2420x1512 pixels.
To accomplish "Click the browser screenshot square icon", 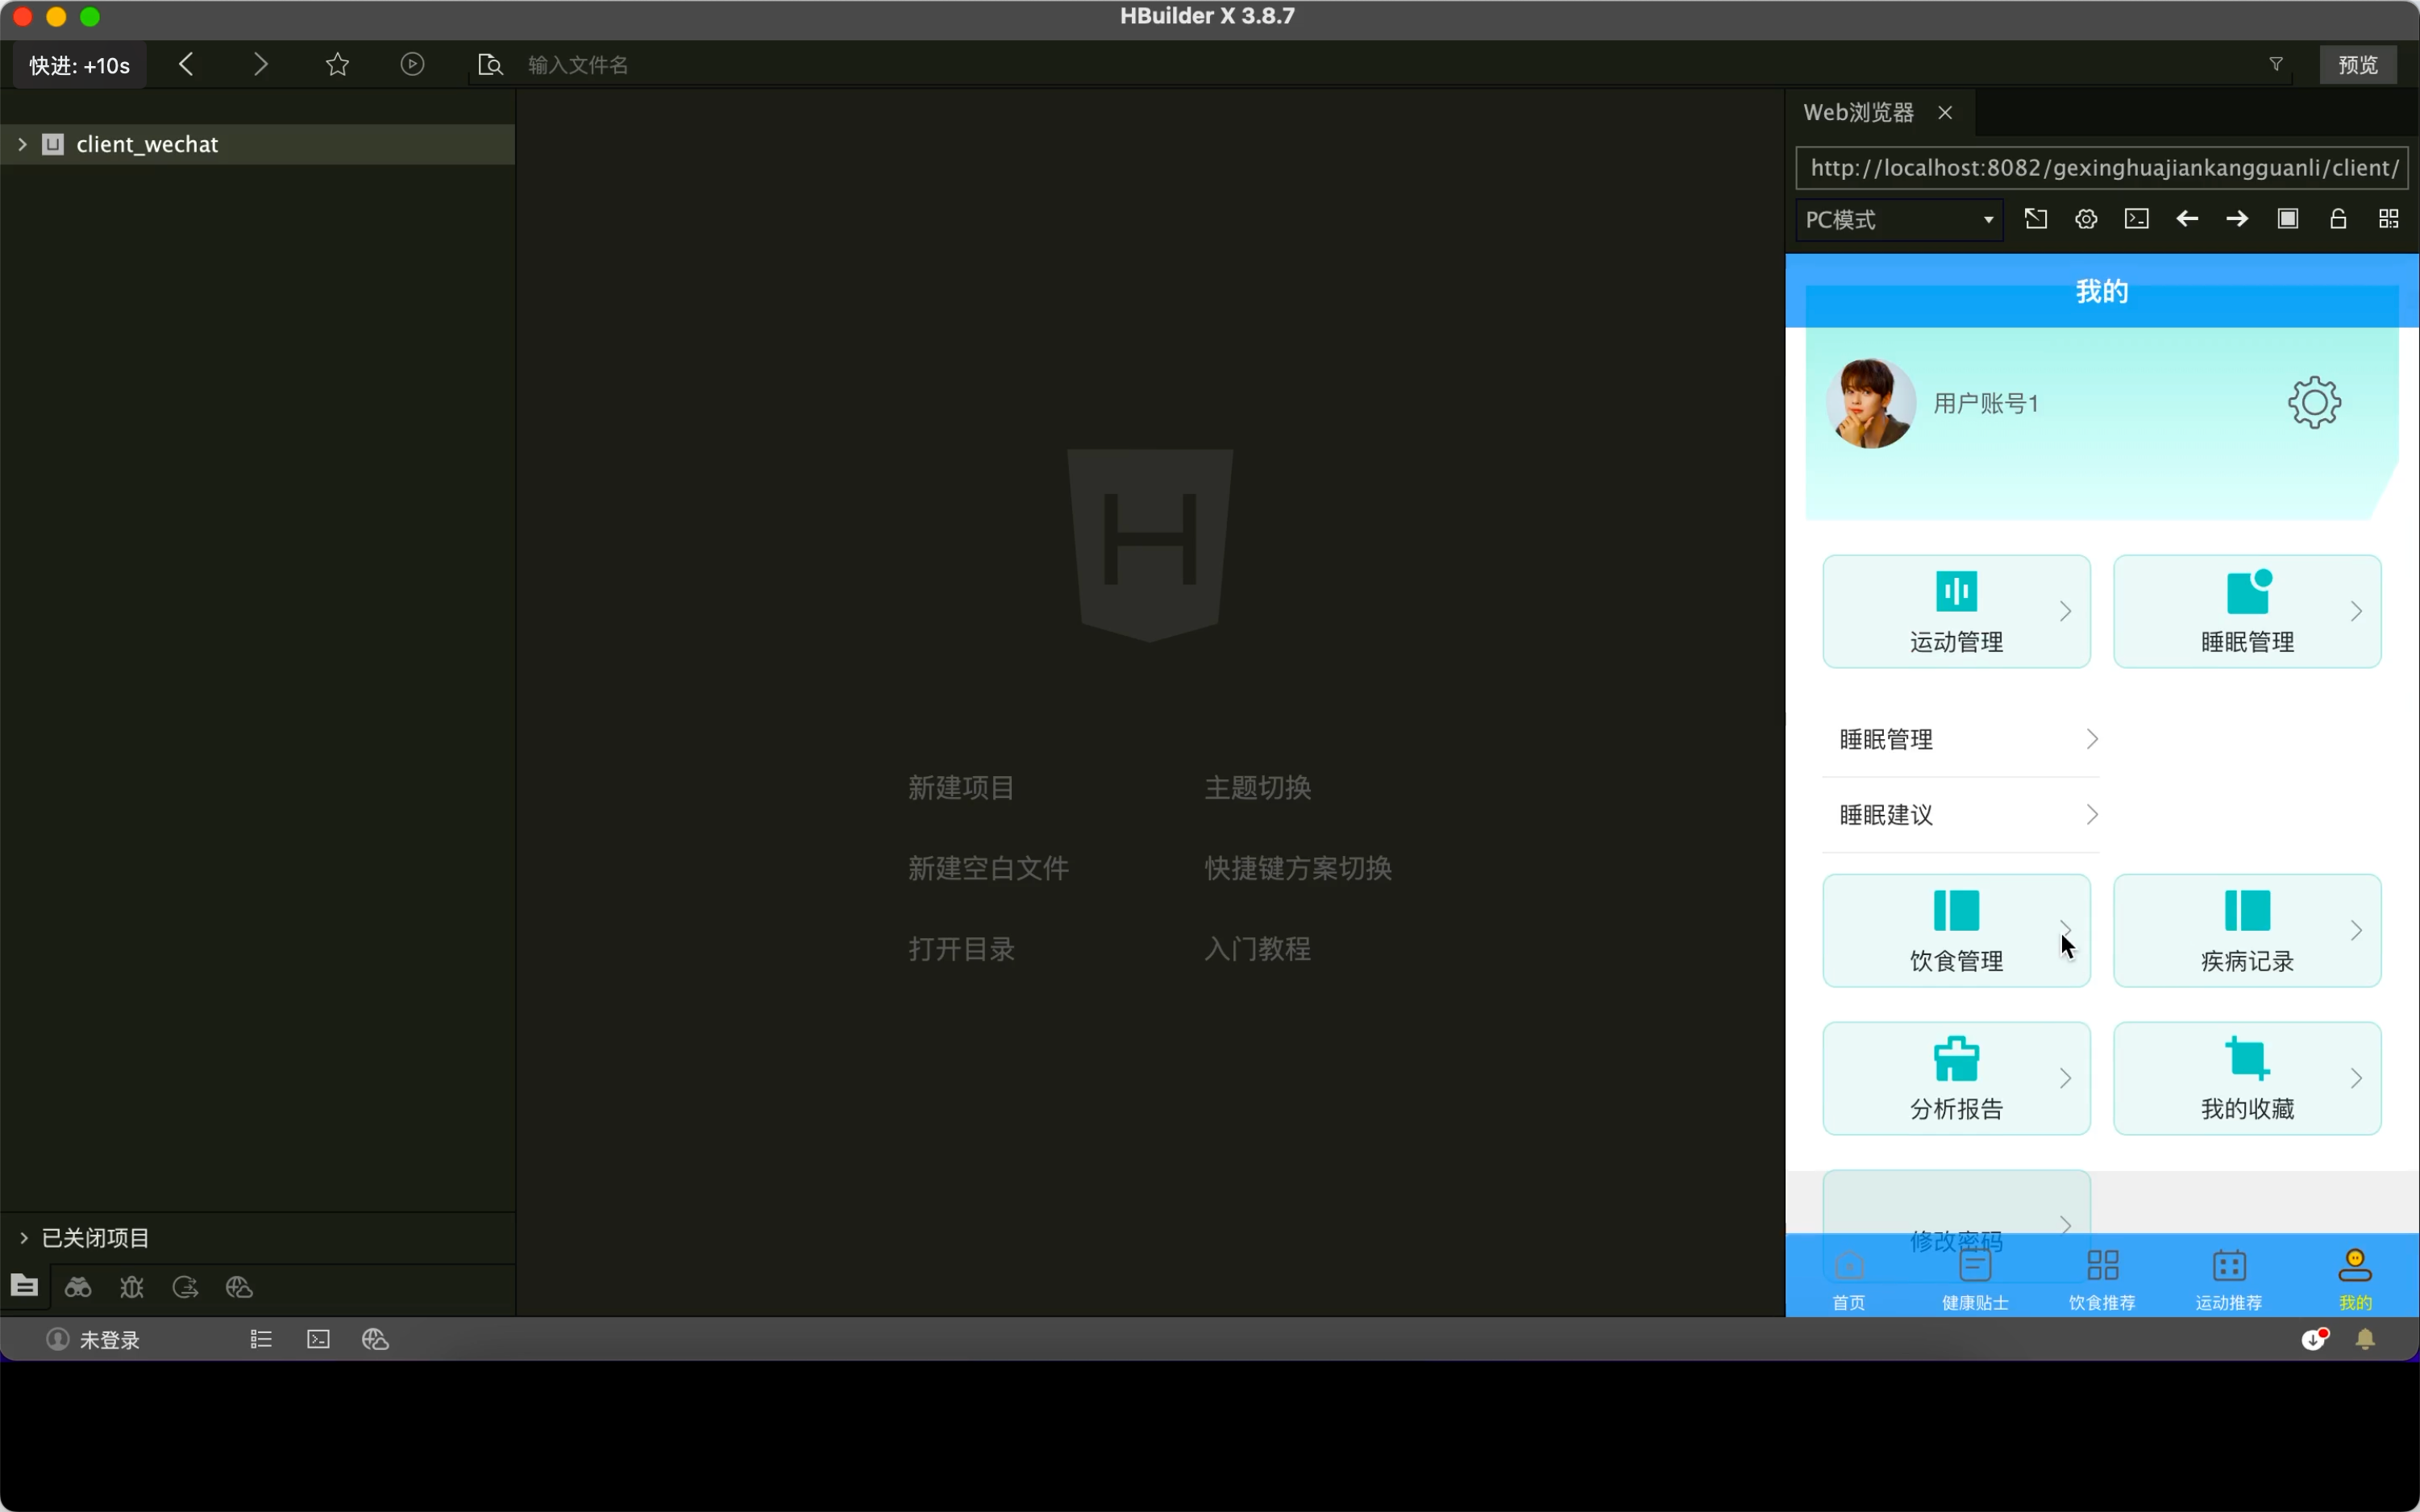I will [2288, 219].
